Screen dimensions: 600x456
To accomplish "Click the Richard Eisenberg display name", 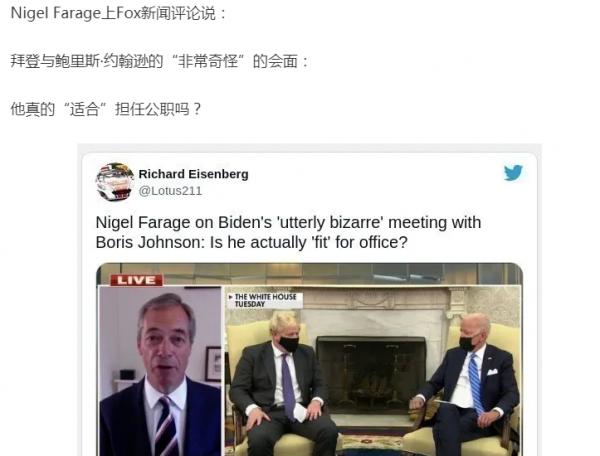I will (x=193, y=174).
